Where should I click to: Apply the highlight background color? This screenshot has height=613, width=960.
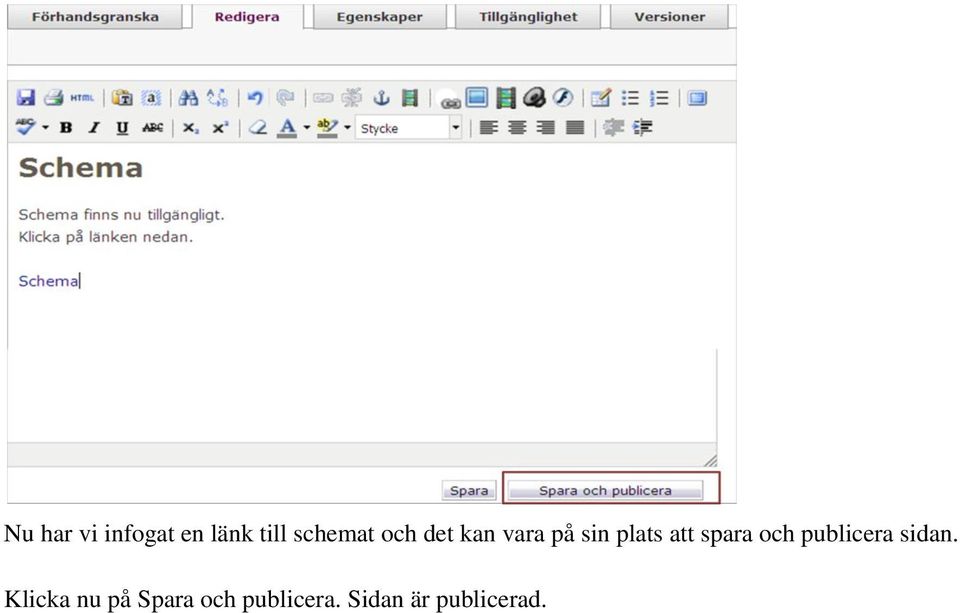coord(328,128)
